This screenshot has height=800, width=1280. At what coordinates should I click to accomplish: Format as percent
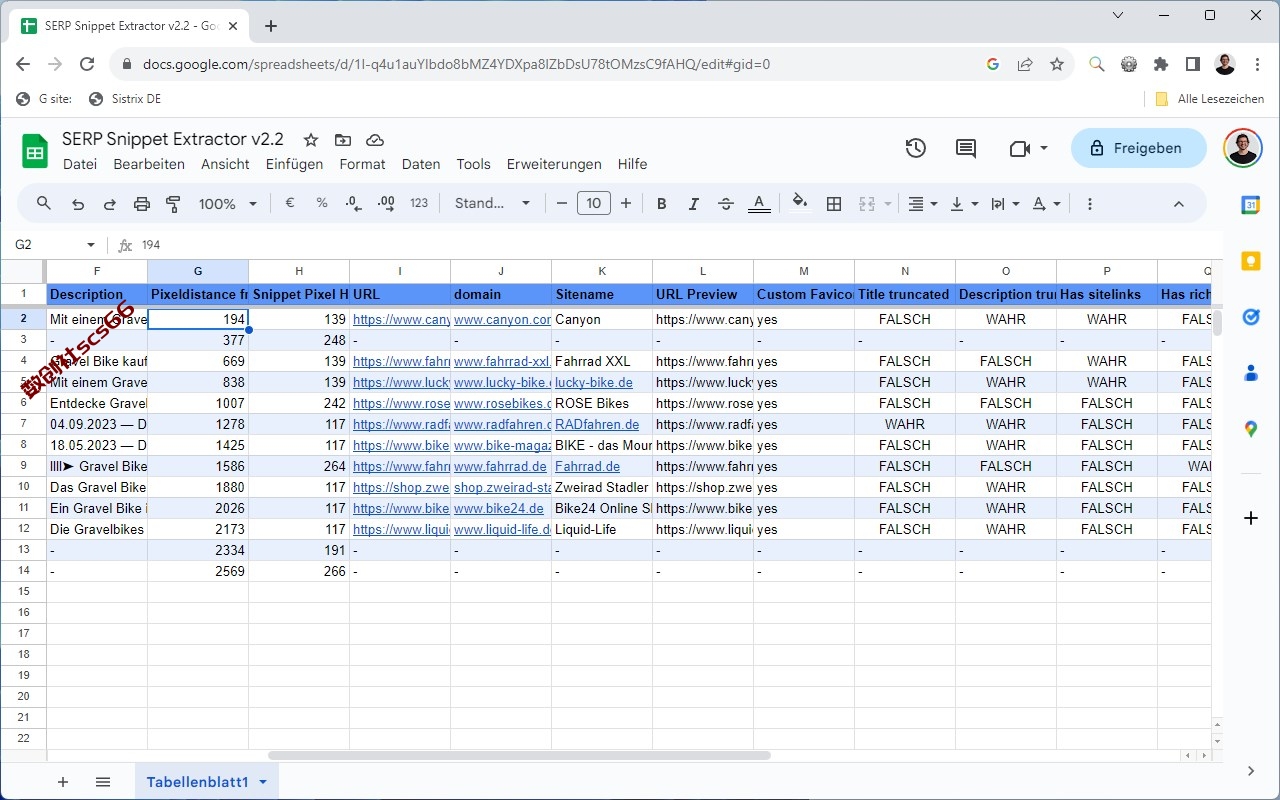point(322,203)
